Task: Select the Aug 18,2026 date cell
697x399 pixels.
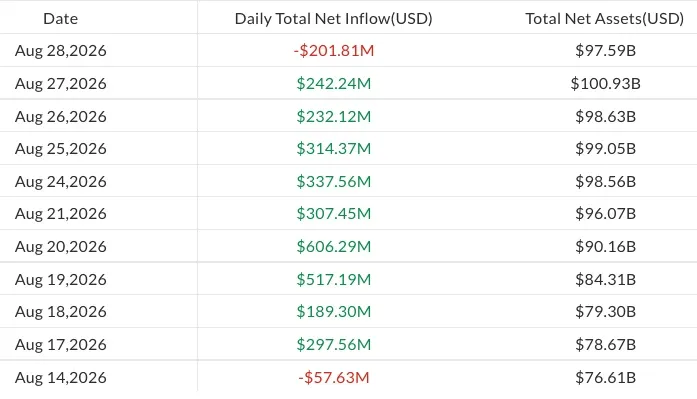Action: tap(60, 311)
